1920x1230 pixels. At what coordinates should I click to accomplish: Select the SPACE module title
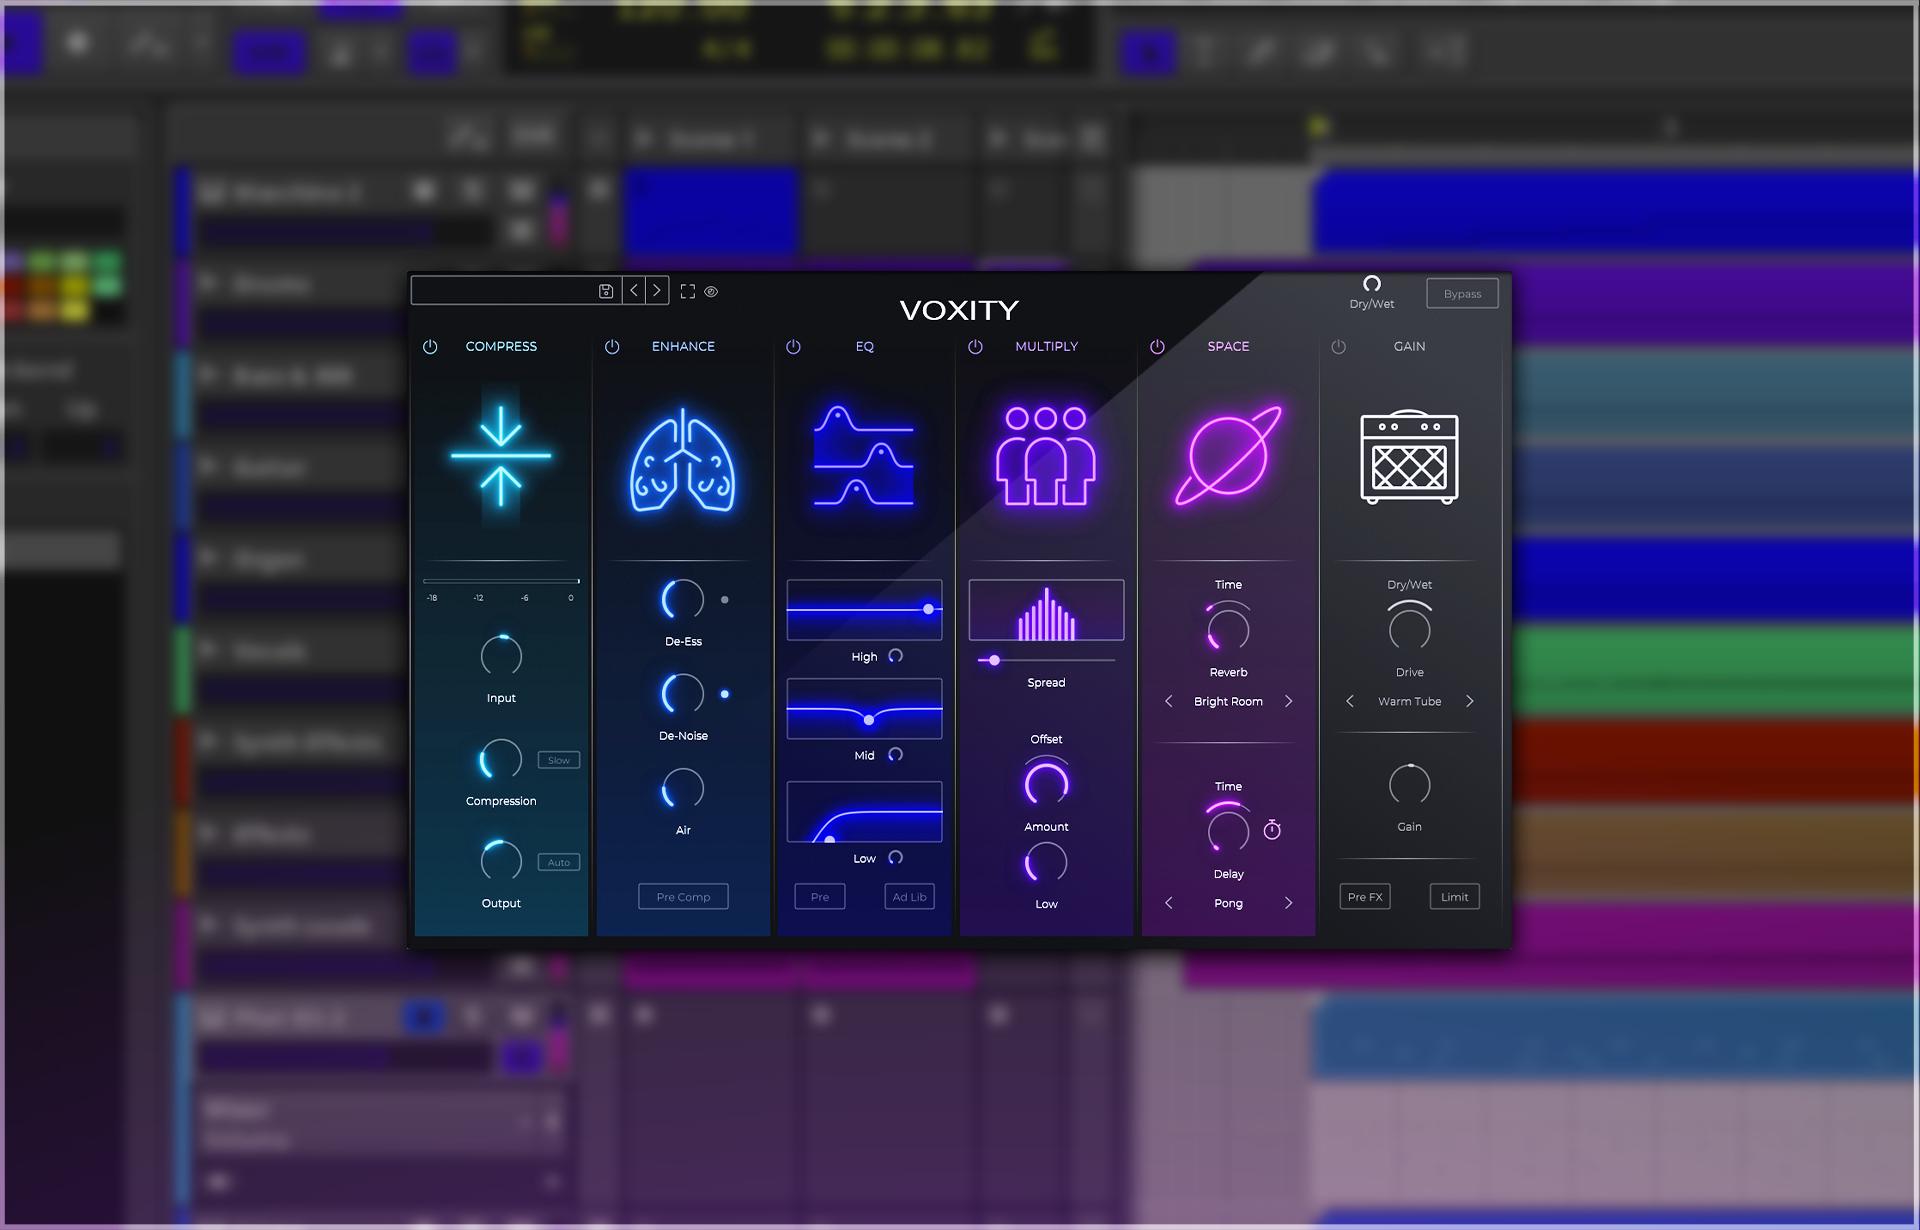[1228, 347]
